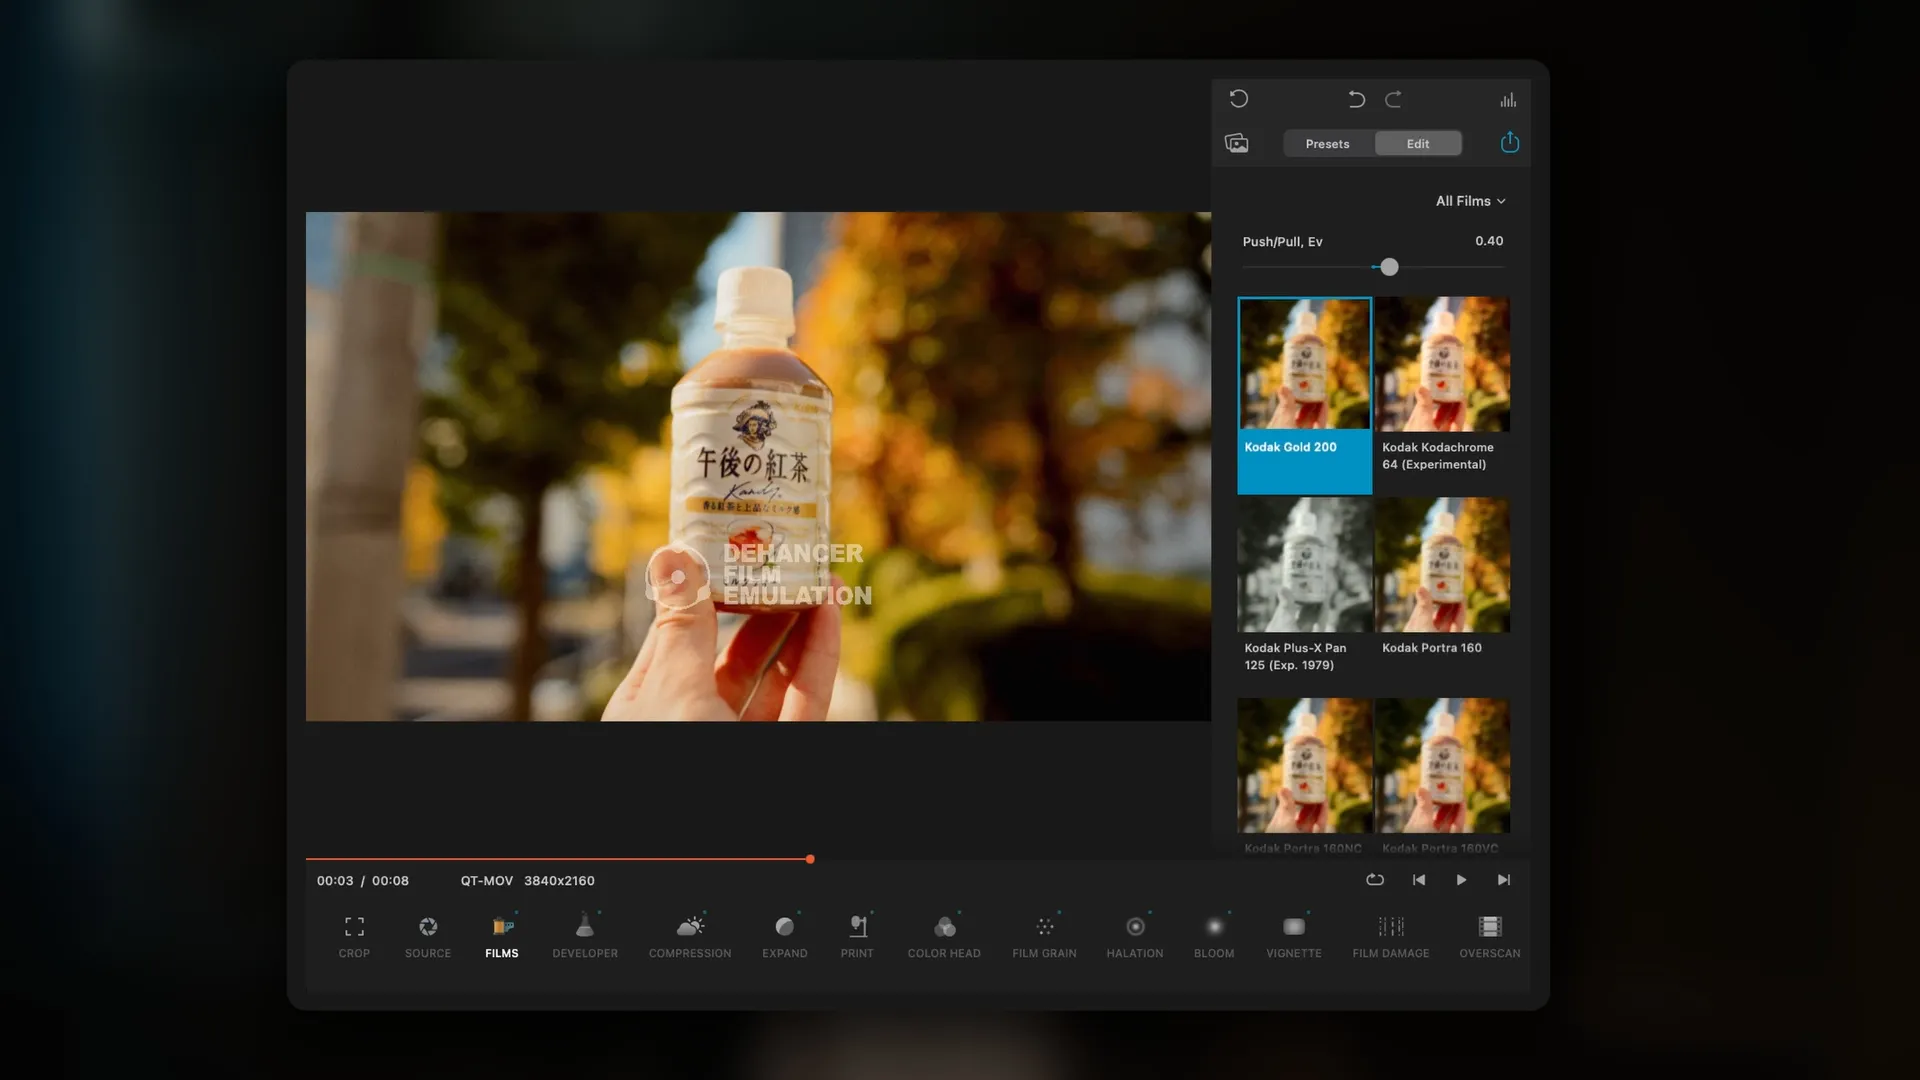Viewport: 1920px width, 1080px height.
Task: Open the Vignette tool
Action: point(1294,937)
